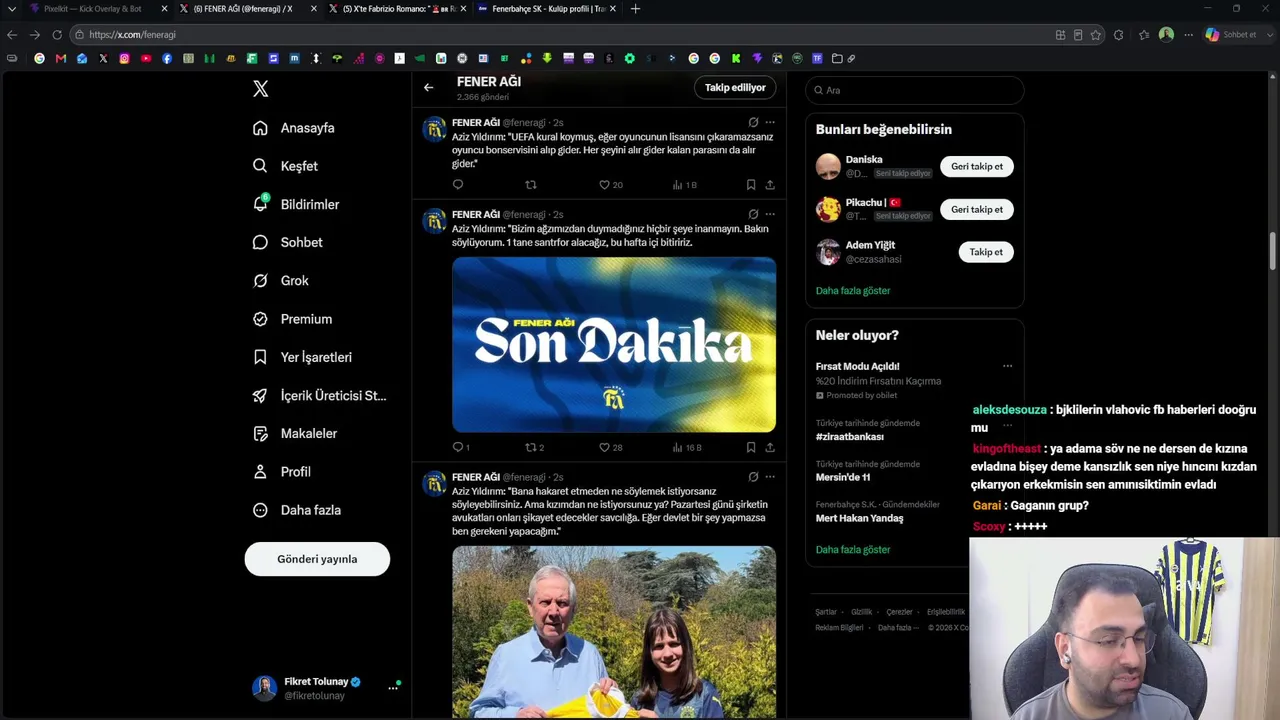Screen dimensions: 1280x720
Task: Bookmark the UEFA kural koymuş tweet
Action: click(750, 185)
